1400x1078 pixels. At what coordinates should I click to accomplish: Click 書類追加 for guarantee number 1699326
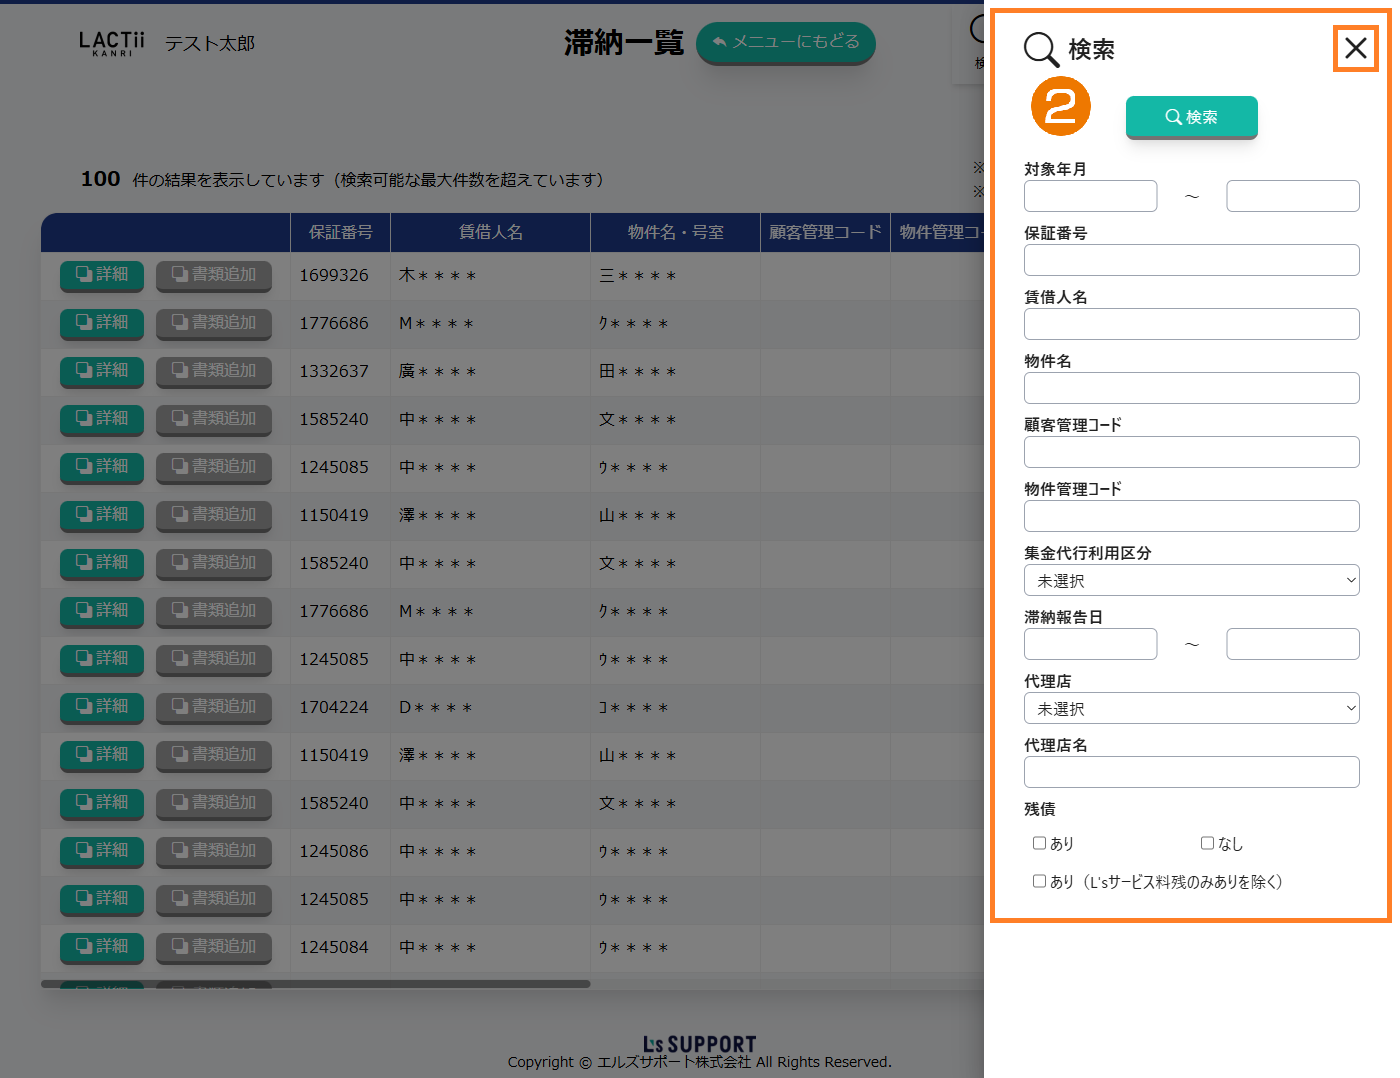pos(214,275)
